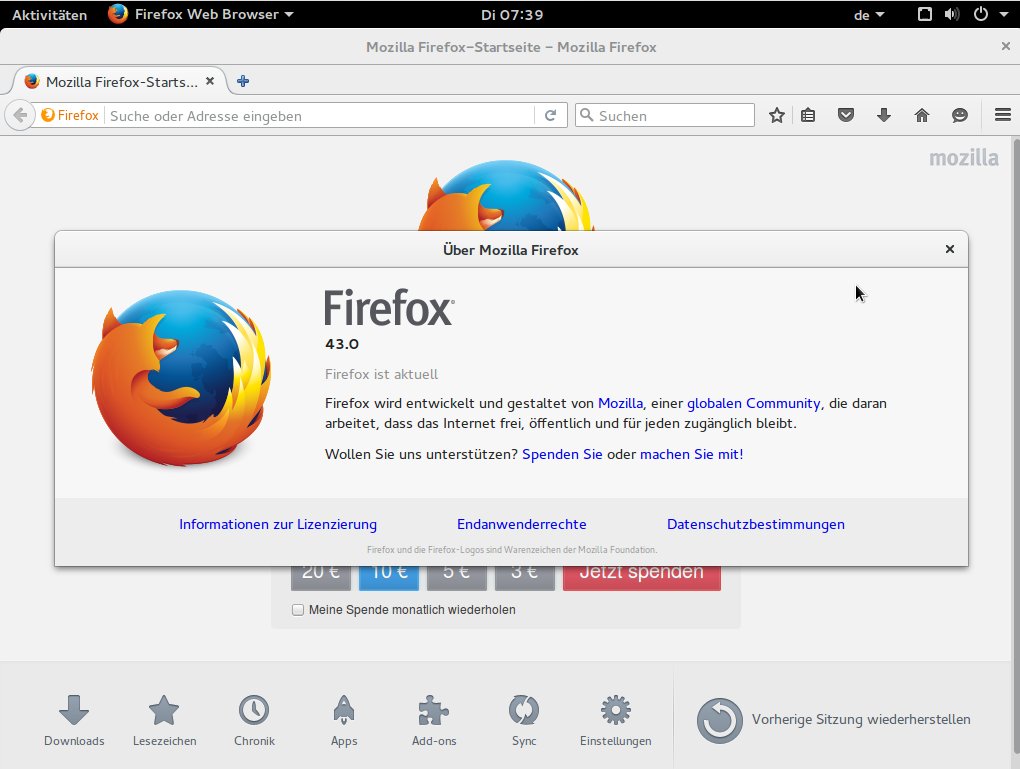Click the Pocket icon in toolbar
Viewport: 1020px width, 769px height.
(846, 116)
